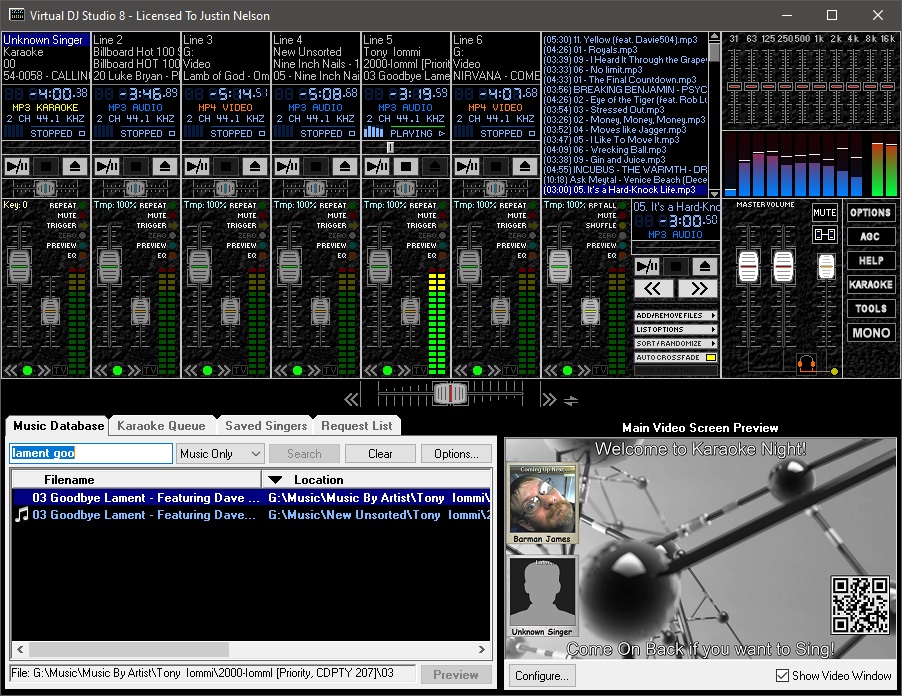
Task: Open the Request List tab
Action: tap(357, 426)
